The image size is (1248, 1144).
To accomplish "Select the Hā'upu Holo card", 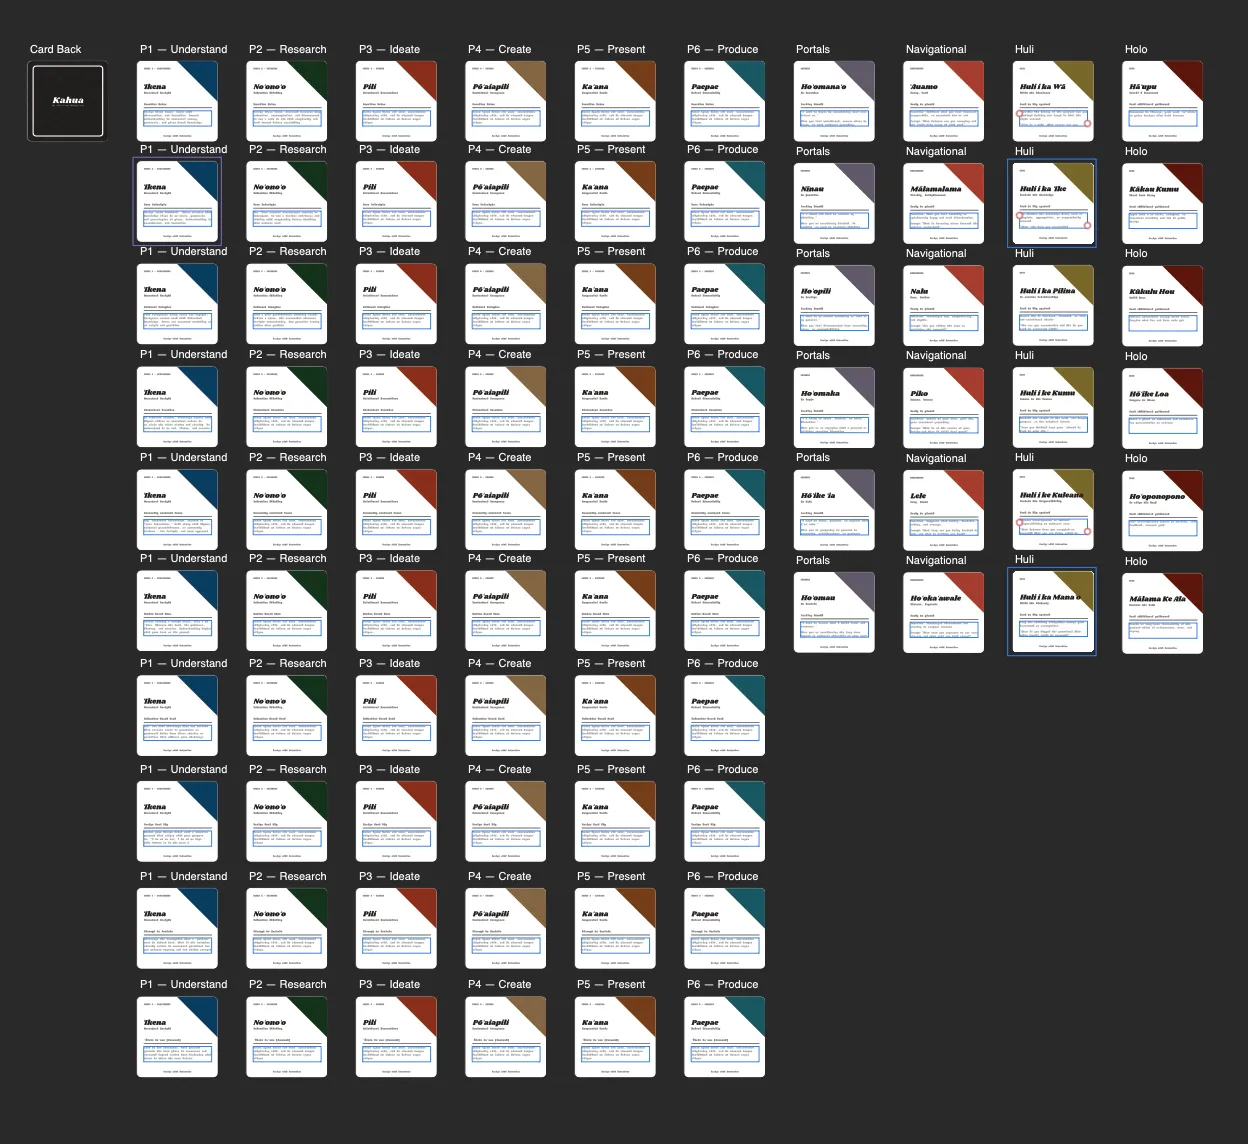I will tap(1163, 101).
